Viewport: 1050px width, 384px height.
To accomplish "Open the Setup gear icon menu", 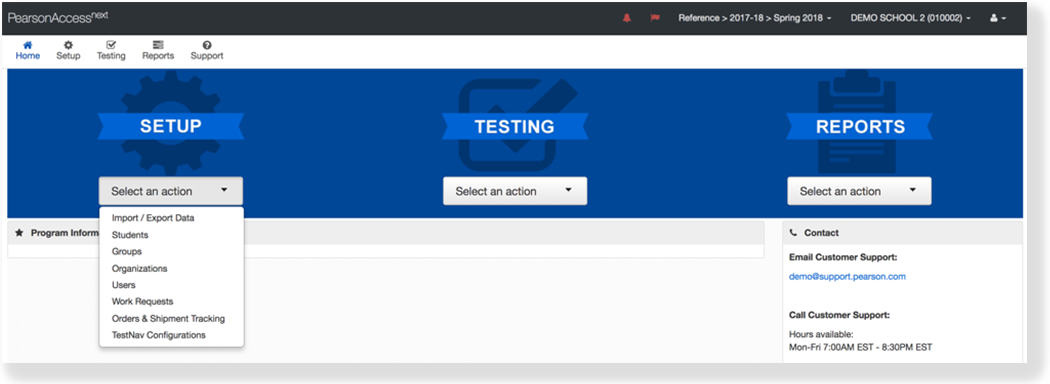I will [68, 45].
